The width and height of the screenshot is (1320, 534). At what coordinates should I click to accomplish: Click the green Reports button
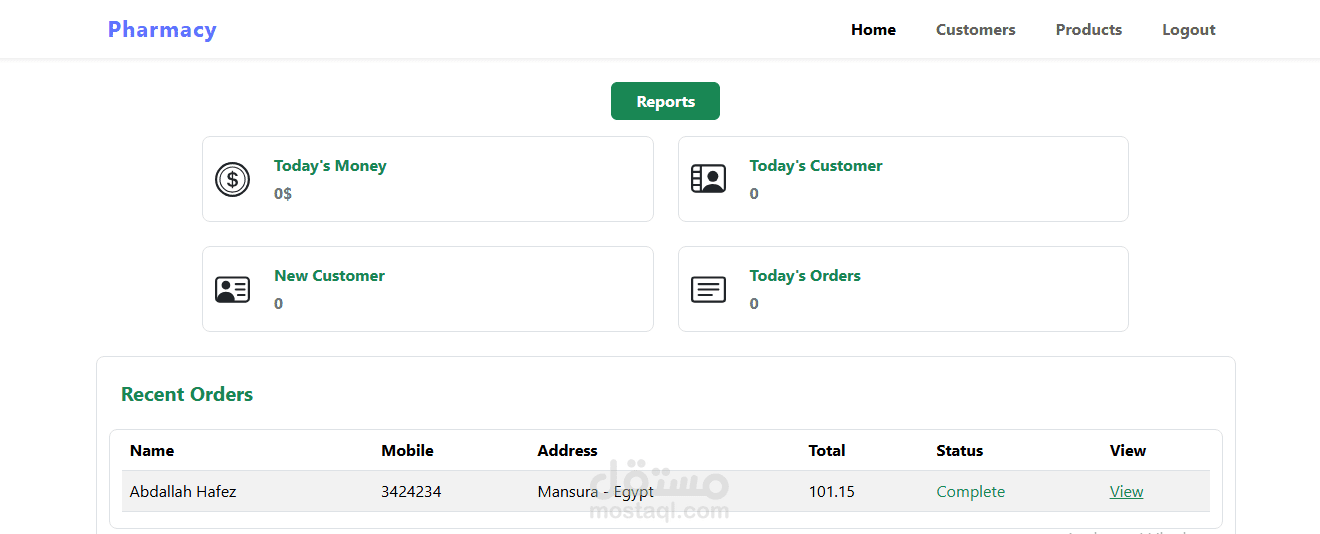click(665, 101)
